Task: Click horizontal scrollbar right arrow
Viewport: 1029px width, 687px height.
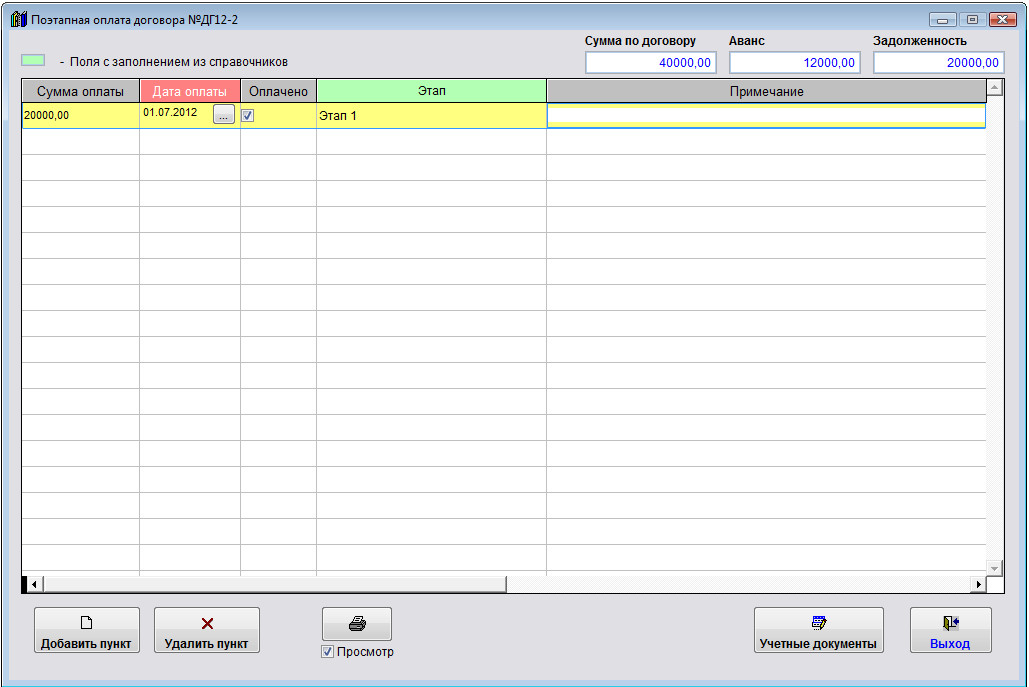Action: tap(978, 584)
